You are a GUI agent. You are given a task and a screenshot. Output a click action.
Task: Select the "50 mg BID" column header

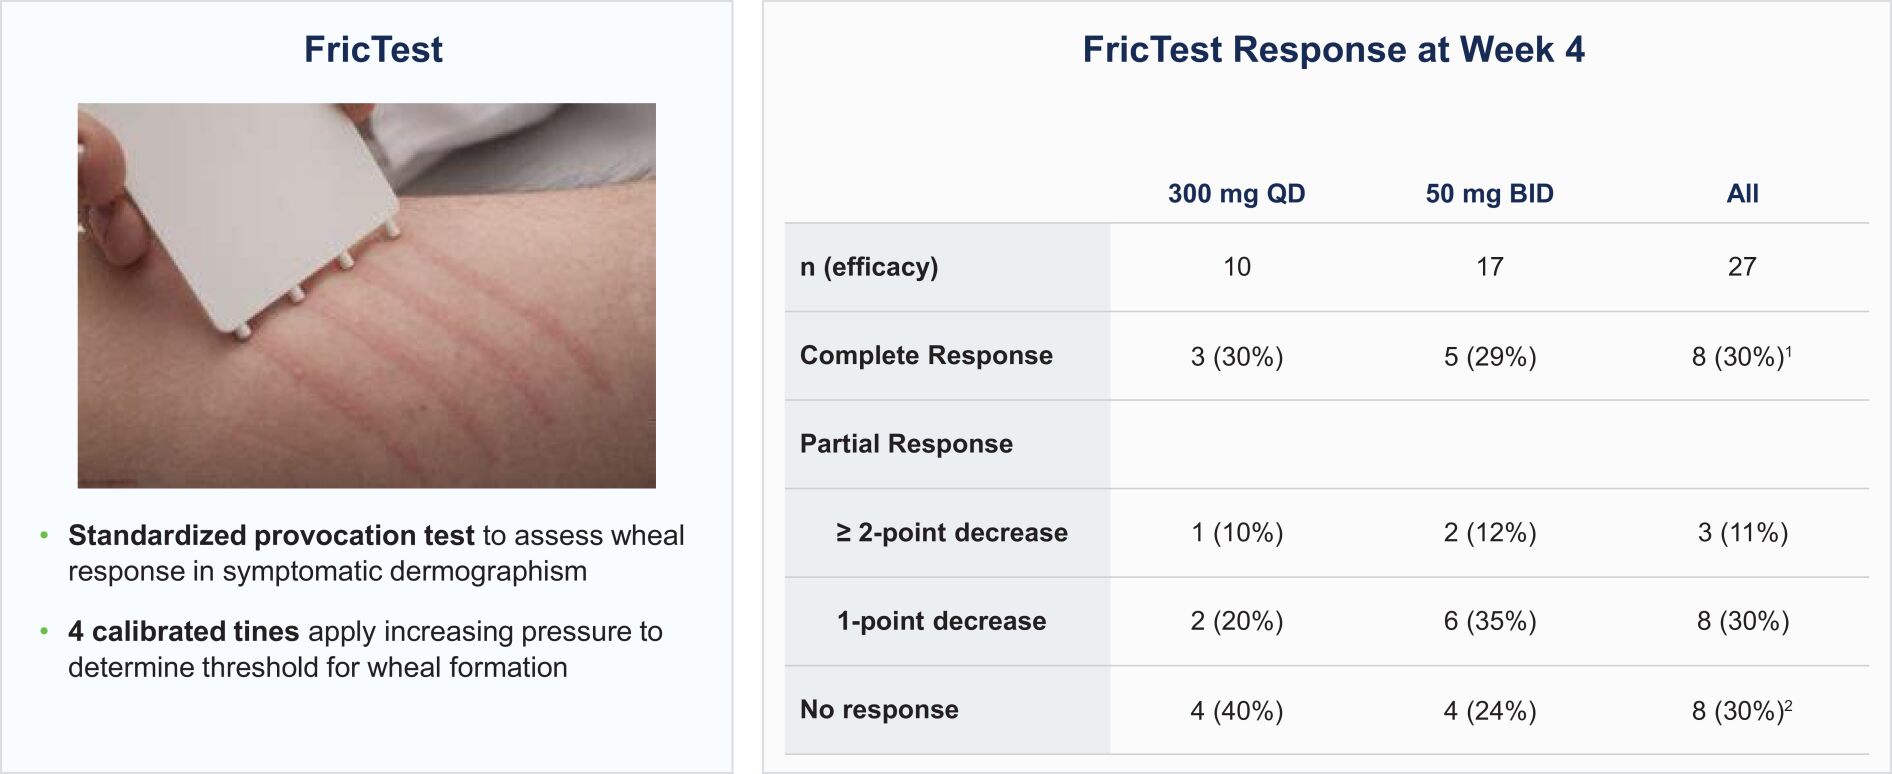tap(1489, 194)
